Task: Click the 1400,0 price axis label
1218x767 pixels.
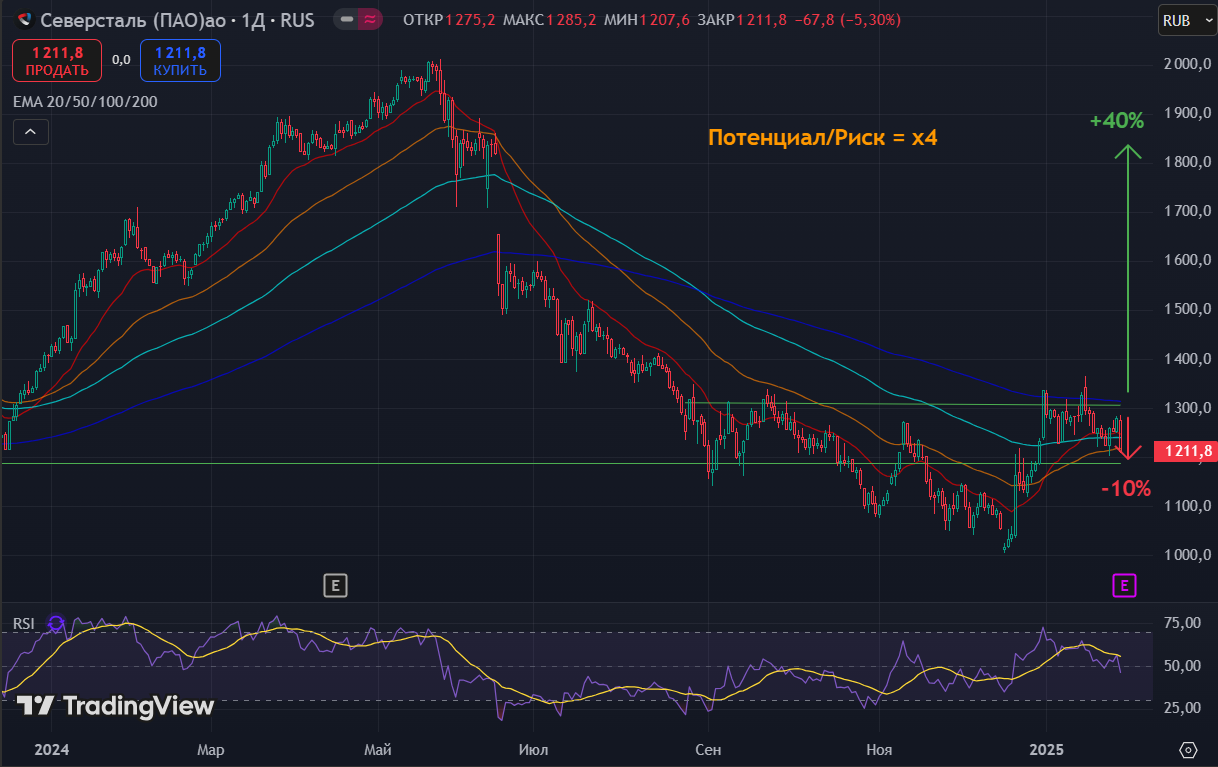Action: (x=1186, y=359)
